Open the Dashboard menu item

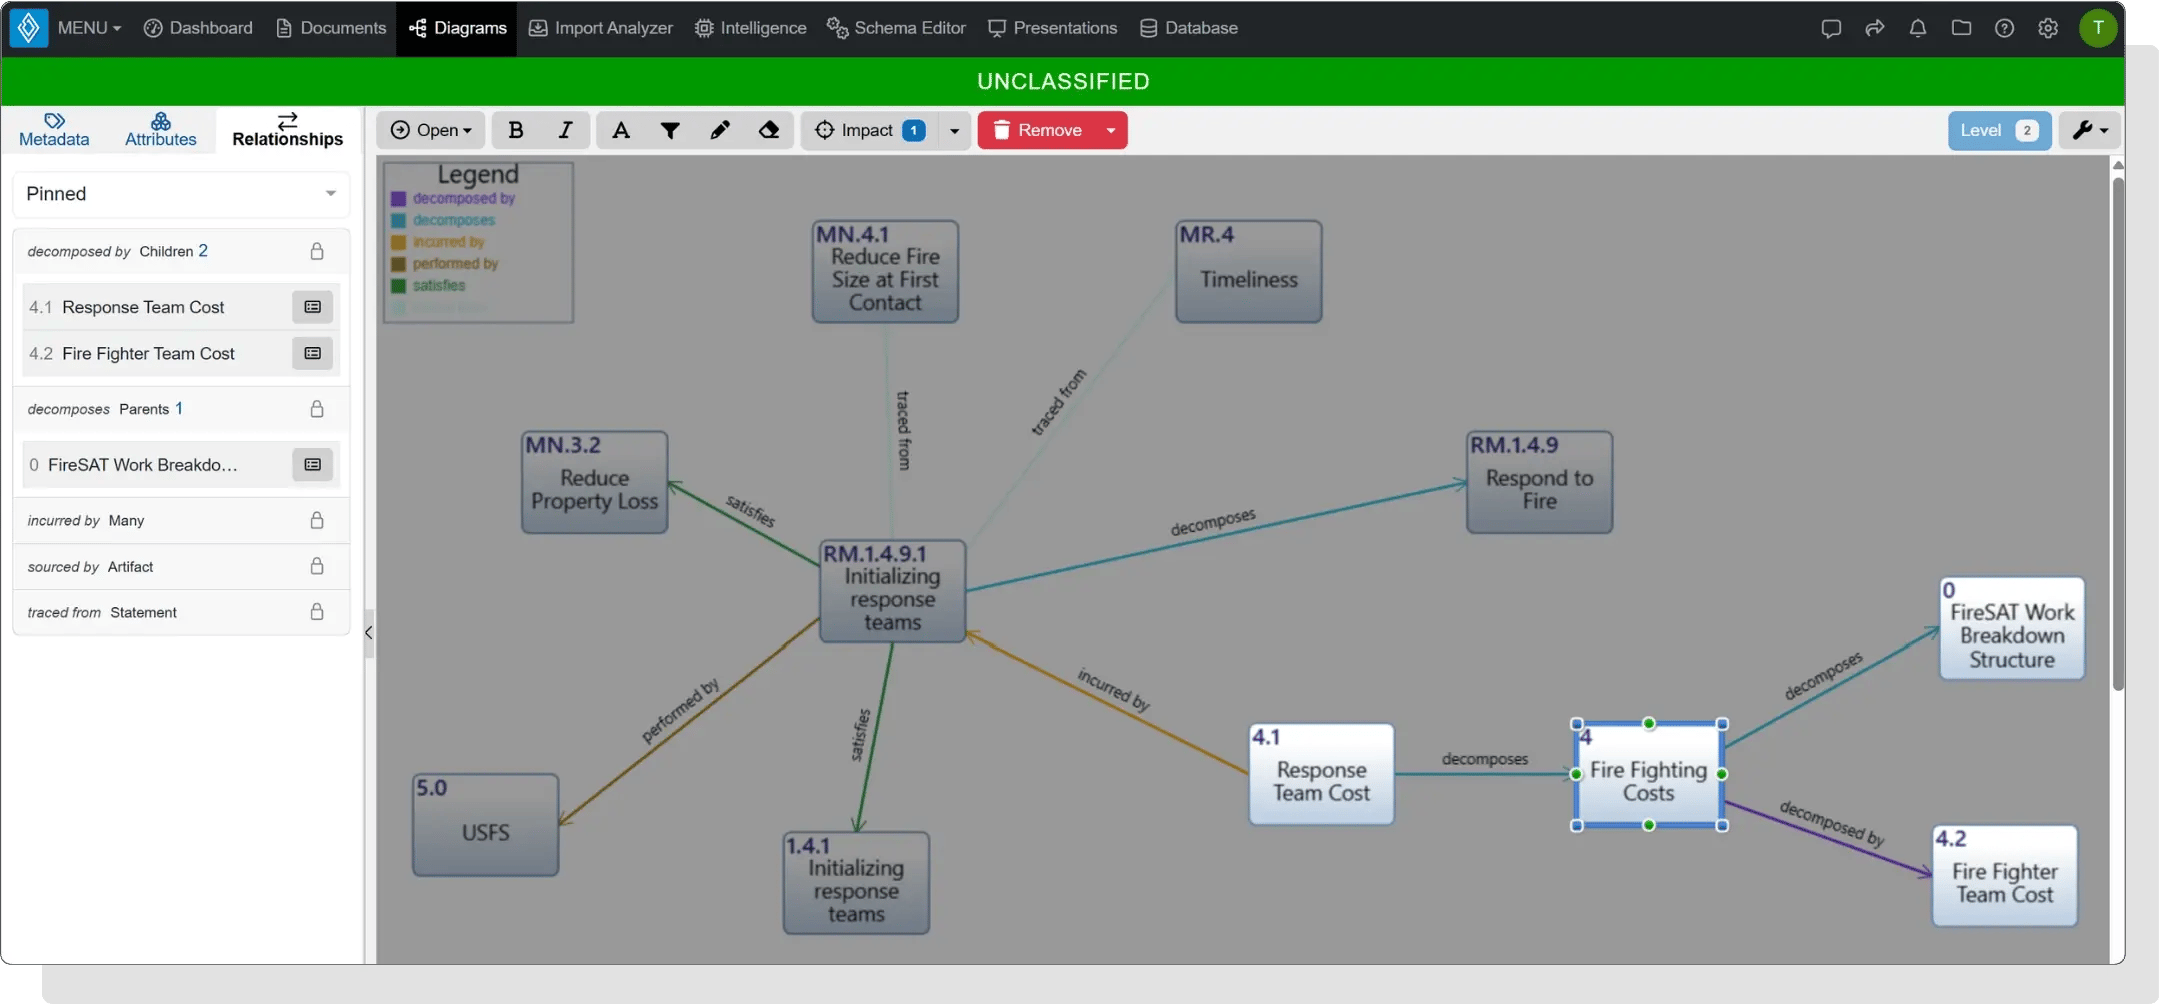pyautogui.click(x=198, y=28)
